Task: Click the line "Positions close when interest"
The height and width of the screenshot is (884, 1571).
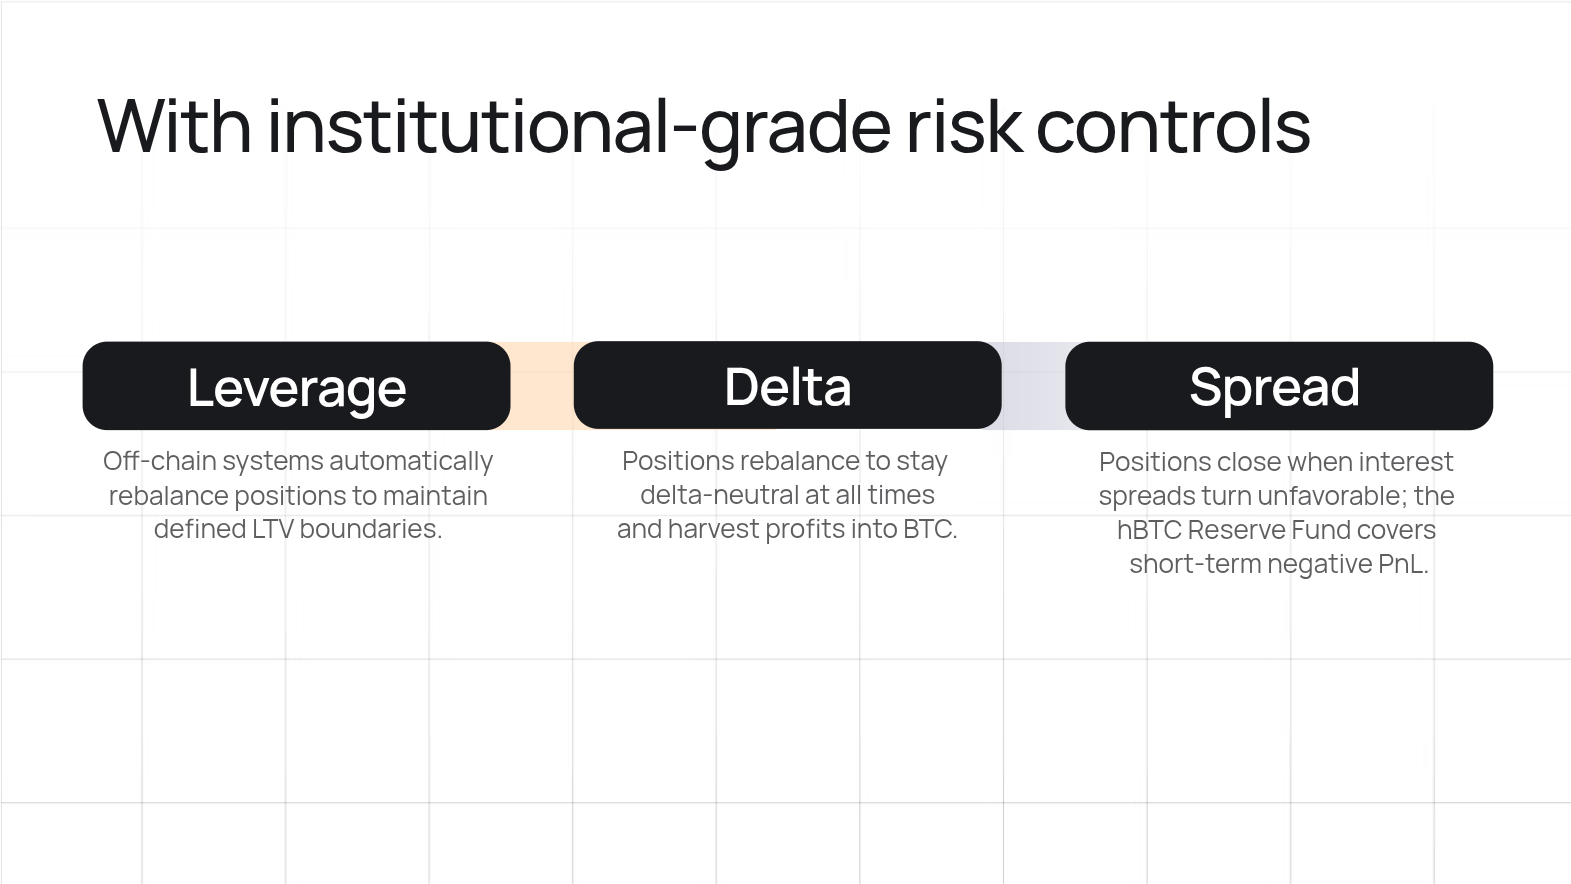Action: click(x=1276, y=462)
